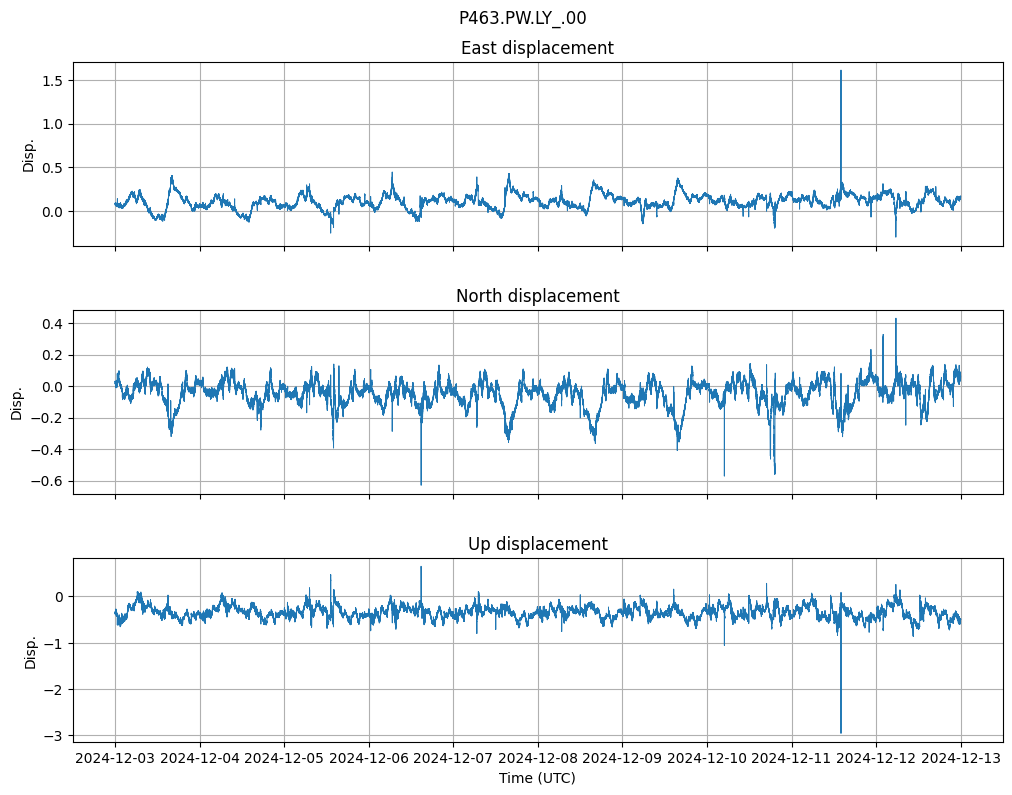Viewport: 1012px width, 795px height.
Task: Select the 2024-12-13 date tick label
Action: [961, 759]
